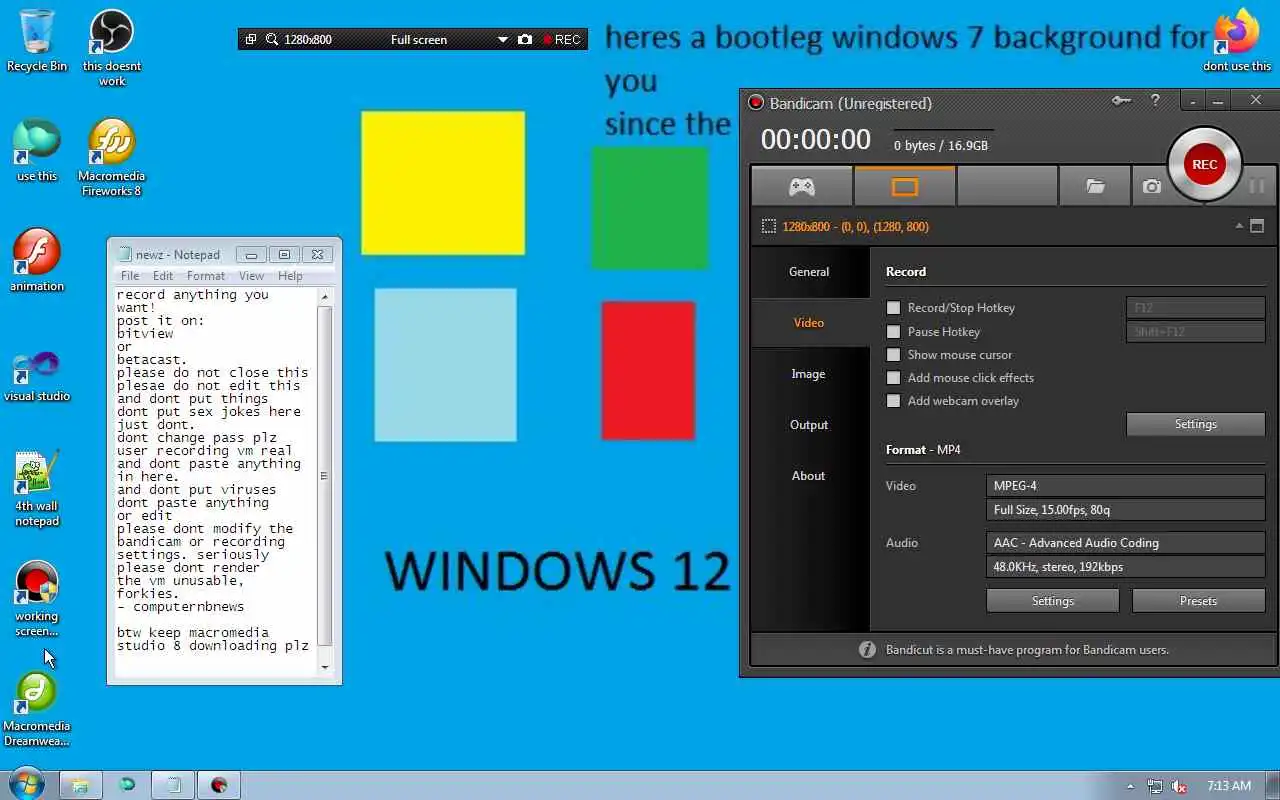
Task: Open the File menu in Notepad
Action: pyautogui.click(x=130, y=276)
